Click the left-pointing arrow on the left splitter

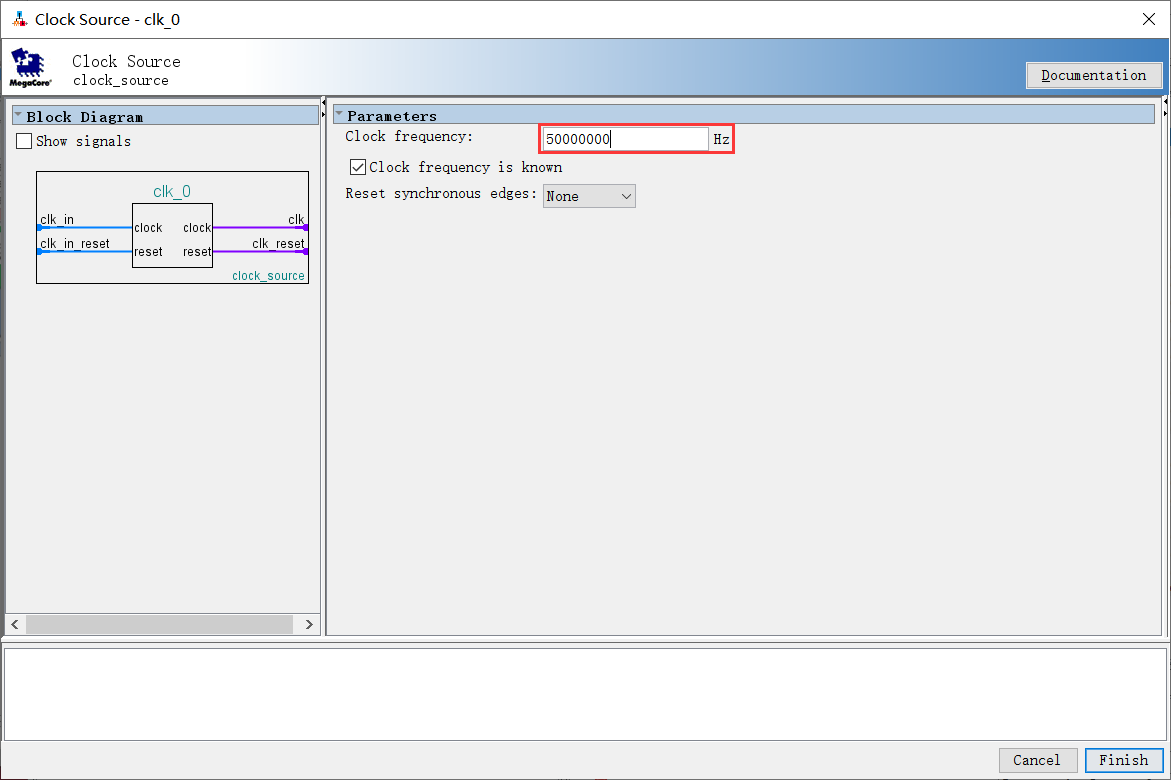(x=324, y=102)
